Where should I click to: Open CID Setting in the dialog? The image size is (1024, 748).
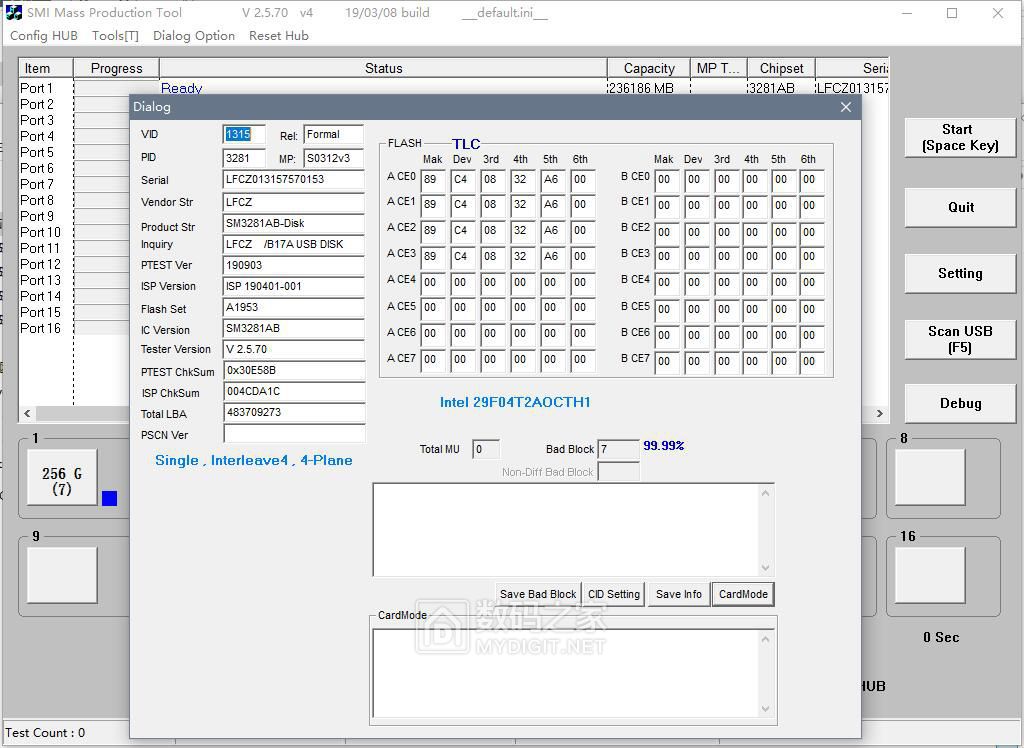coord(614,594)
